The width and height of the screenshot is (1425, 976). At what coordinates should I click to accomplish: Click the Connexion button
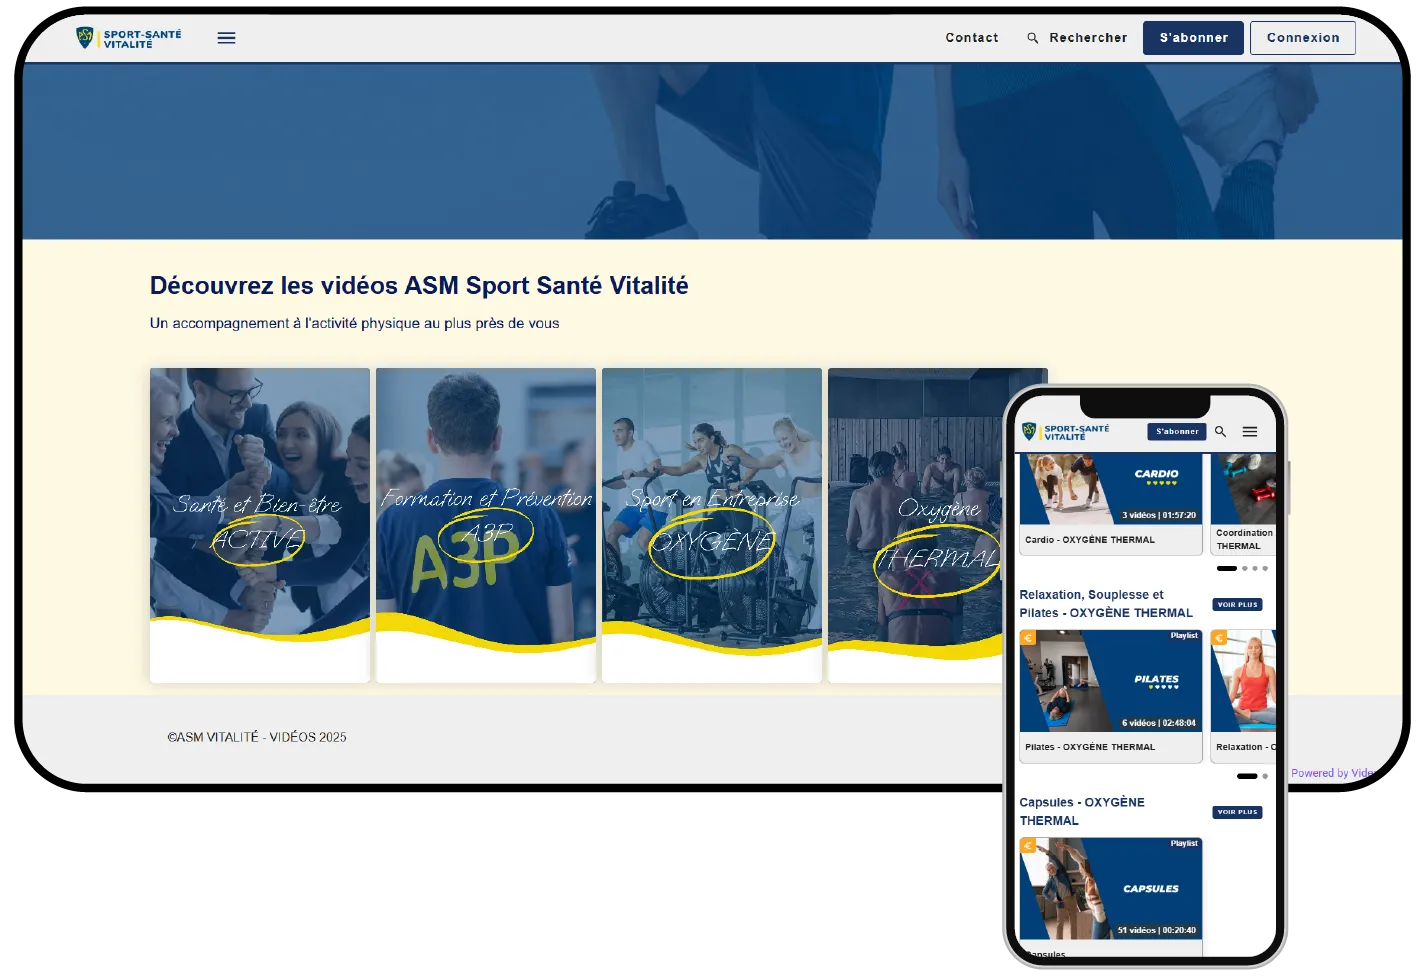point(1303,38)
